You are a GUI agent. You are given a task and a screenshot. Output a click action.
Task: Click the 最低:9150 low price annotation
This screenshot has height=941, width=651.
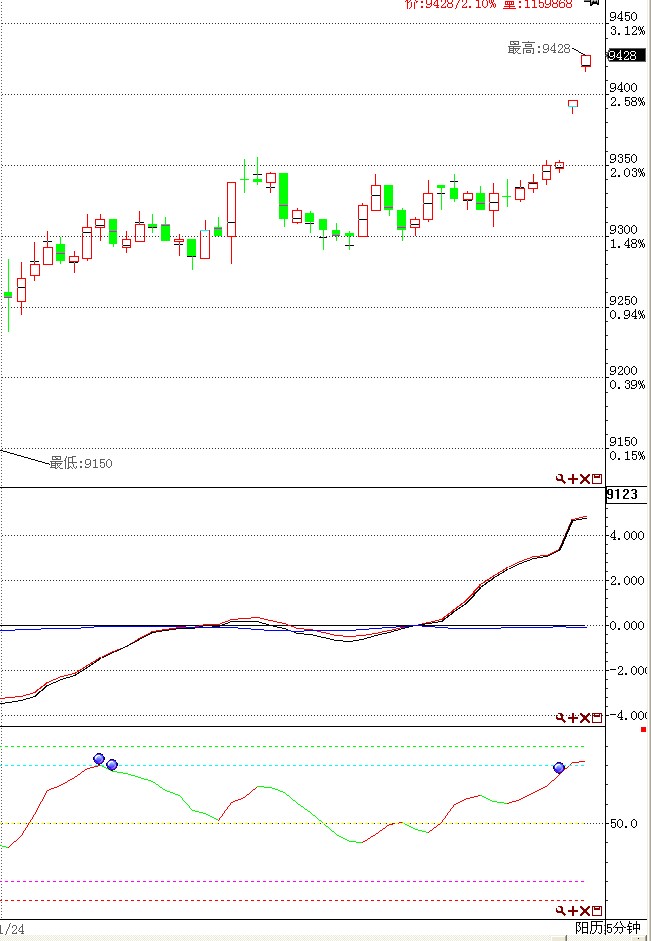[80, 463]
